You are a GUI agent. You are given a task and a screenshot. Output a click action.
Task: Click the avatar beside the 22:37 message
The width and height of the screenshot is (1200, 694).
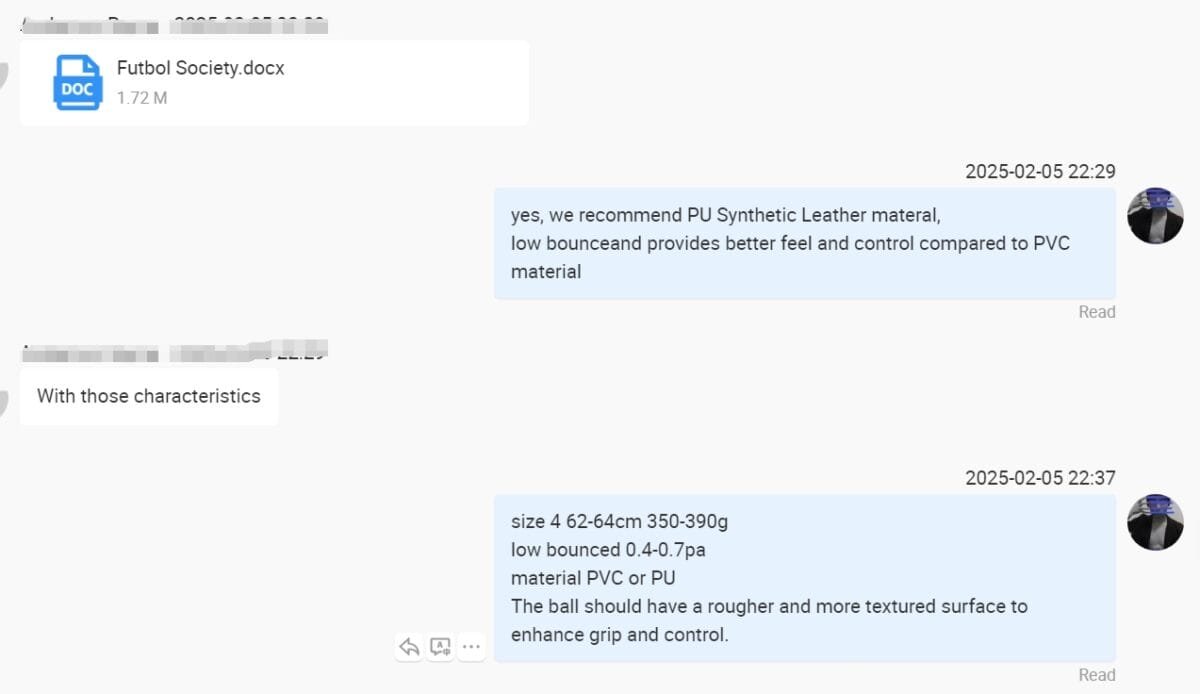pos(1155,521)
